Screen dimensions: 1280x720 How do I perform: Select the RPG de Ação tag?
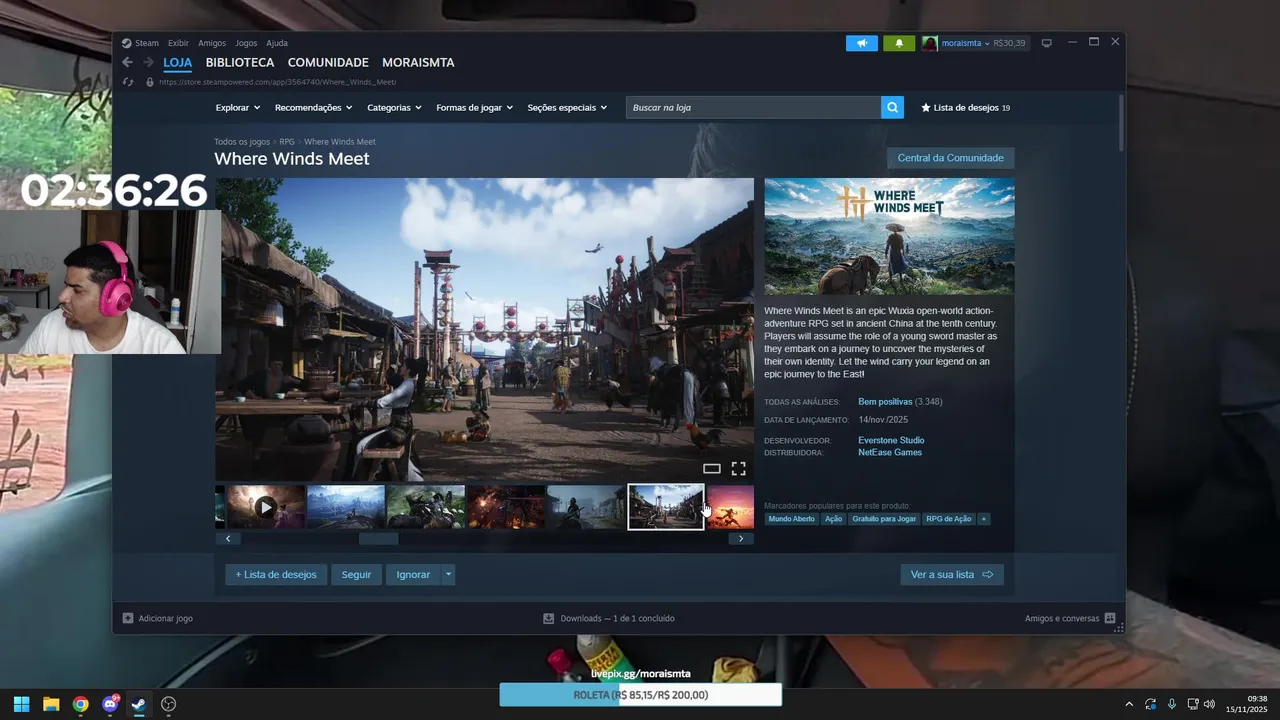point(949,519)
